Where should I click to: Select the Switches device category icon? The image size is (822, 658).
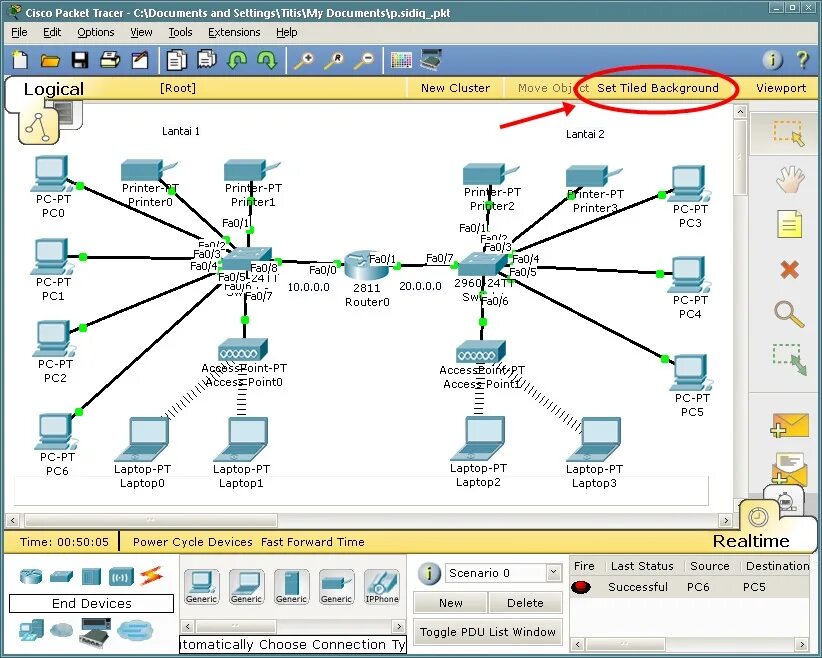click(61, 577)
